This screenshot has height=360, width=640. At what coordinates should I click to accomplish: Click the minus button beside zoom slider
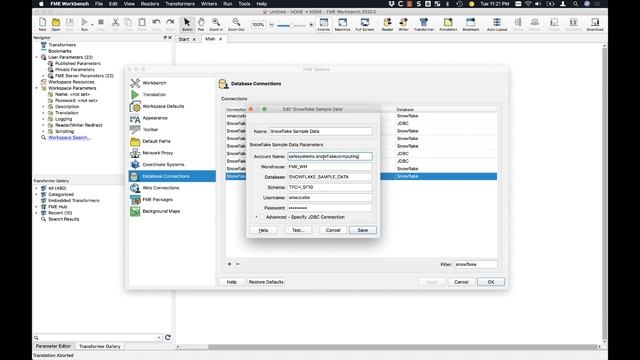[x=271, y=25]
